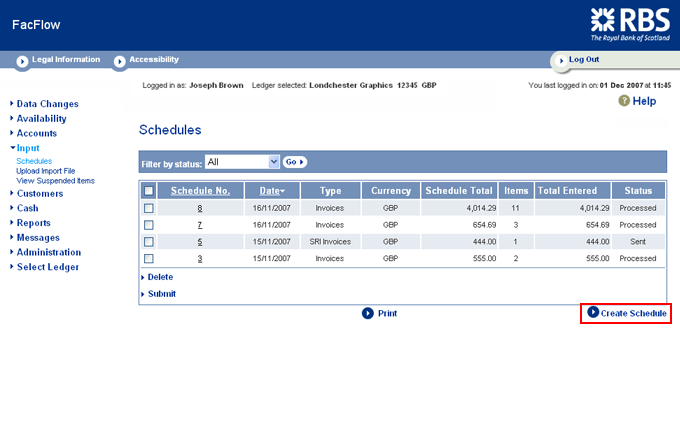The width and height of the screenshot is (680, 447).
Task: Sort table by Date column
Action: (x=271, y=191)
